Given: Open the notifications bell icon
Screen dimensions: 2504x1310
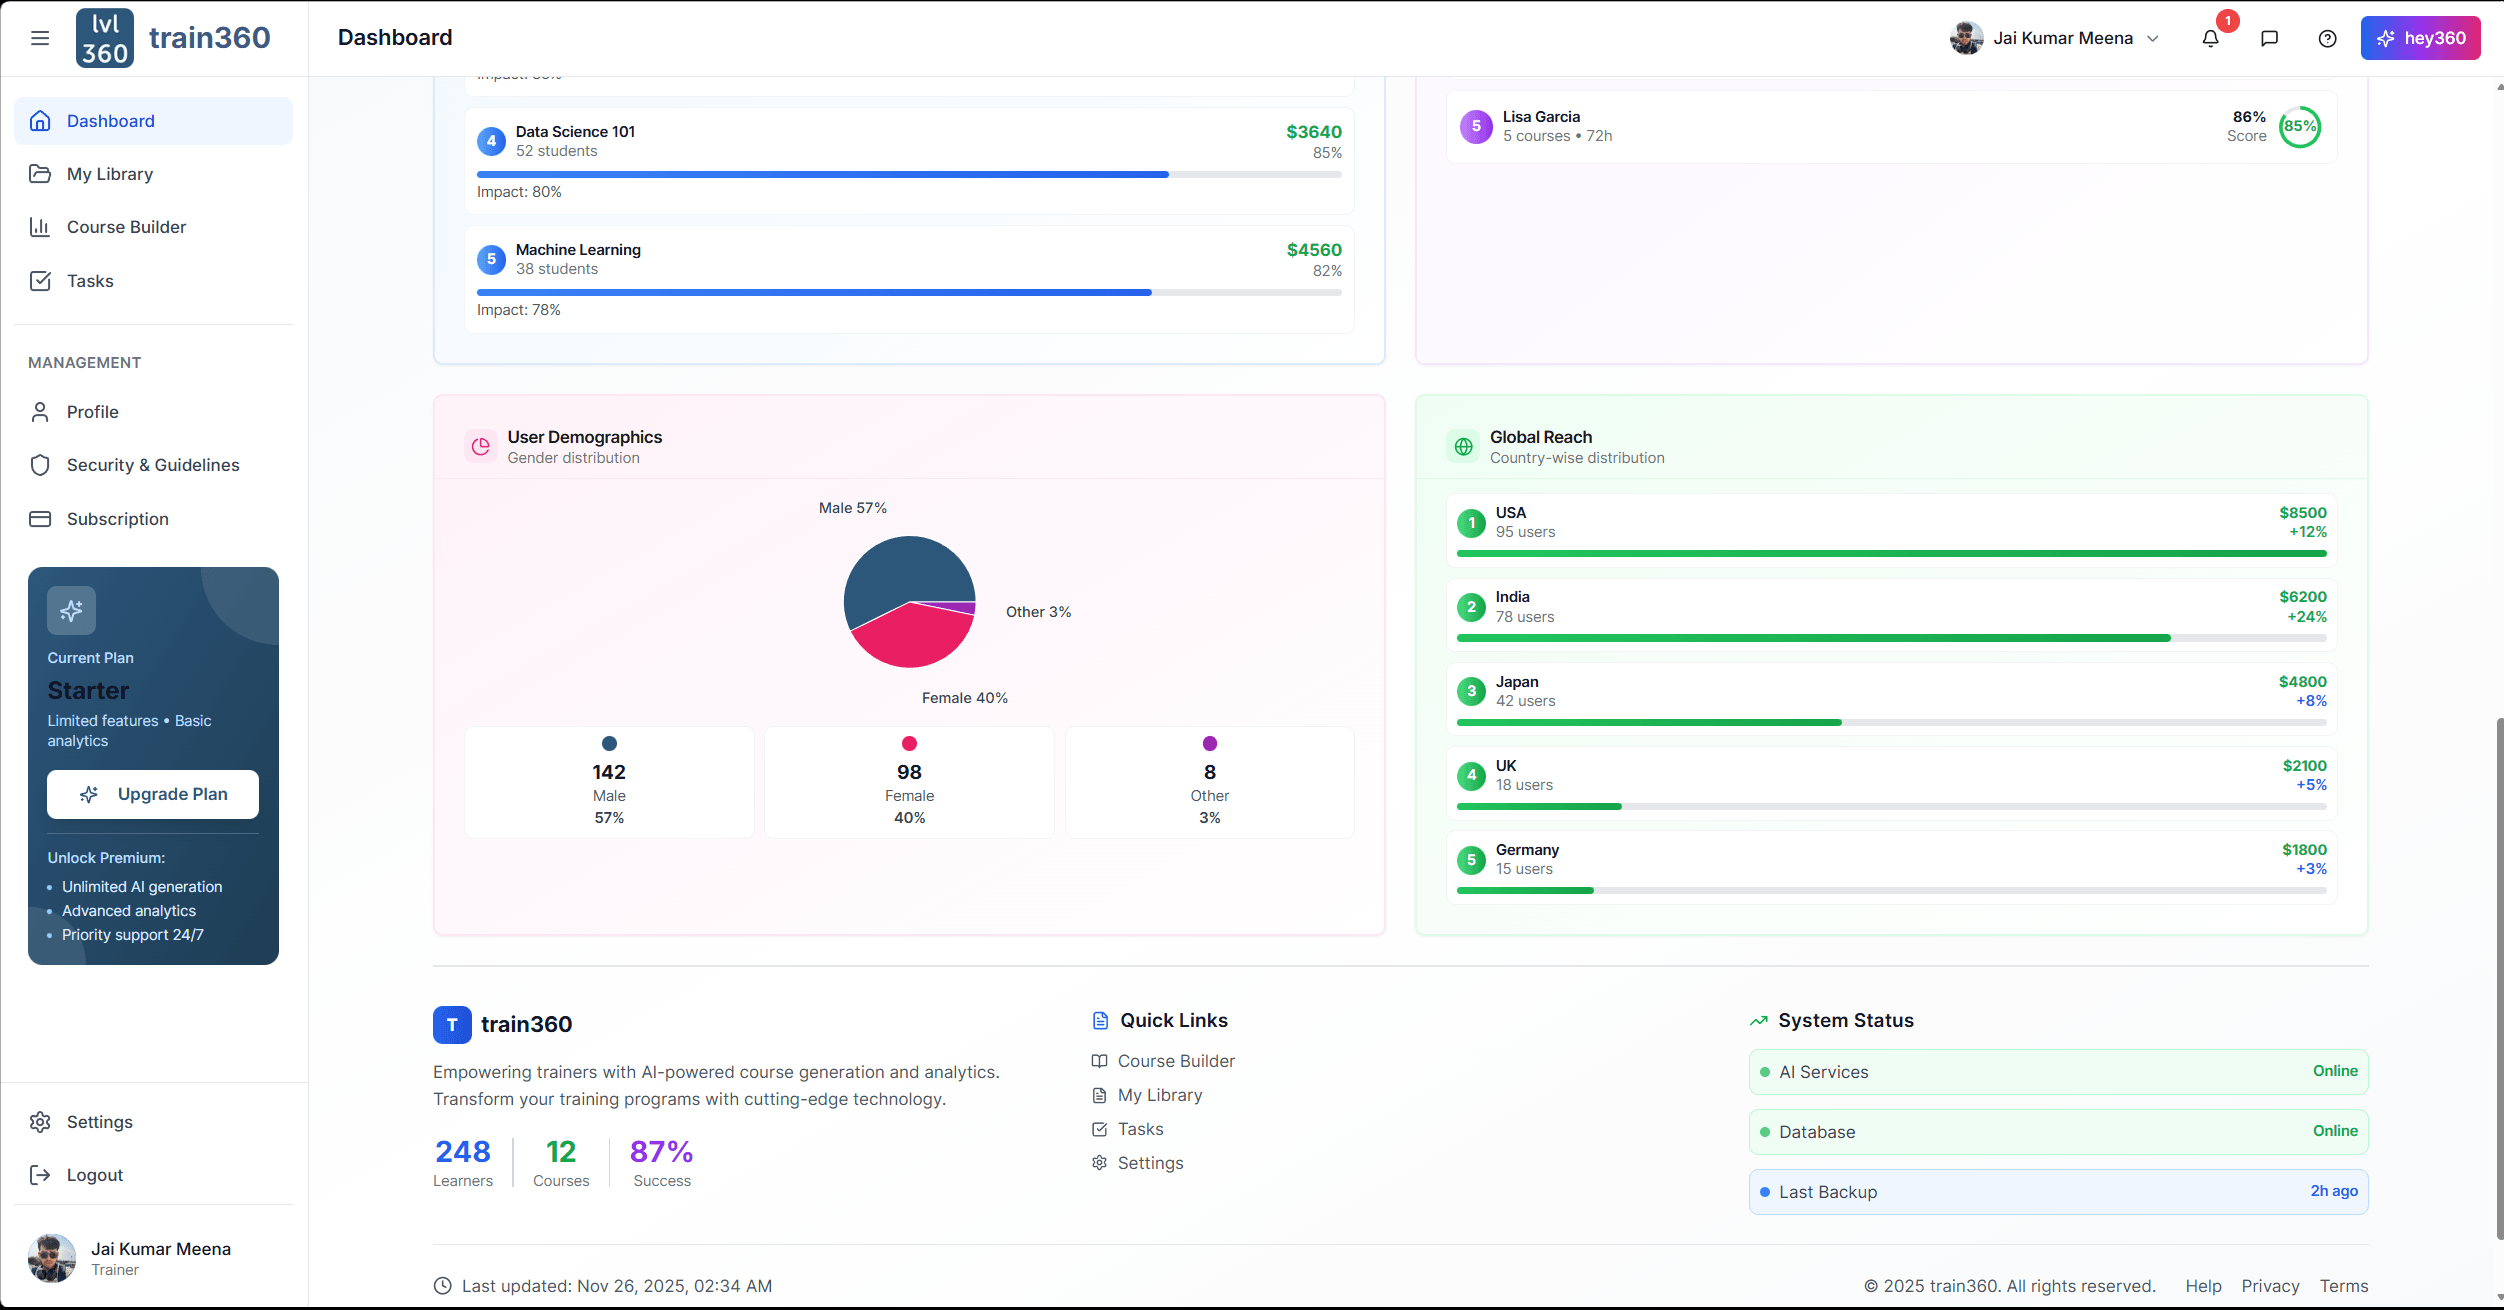Looking at the screenshot, I should click(x=2210, y=38).
